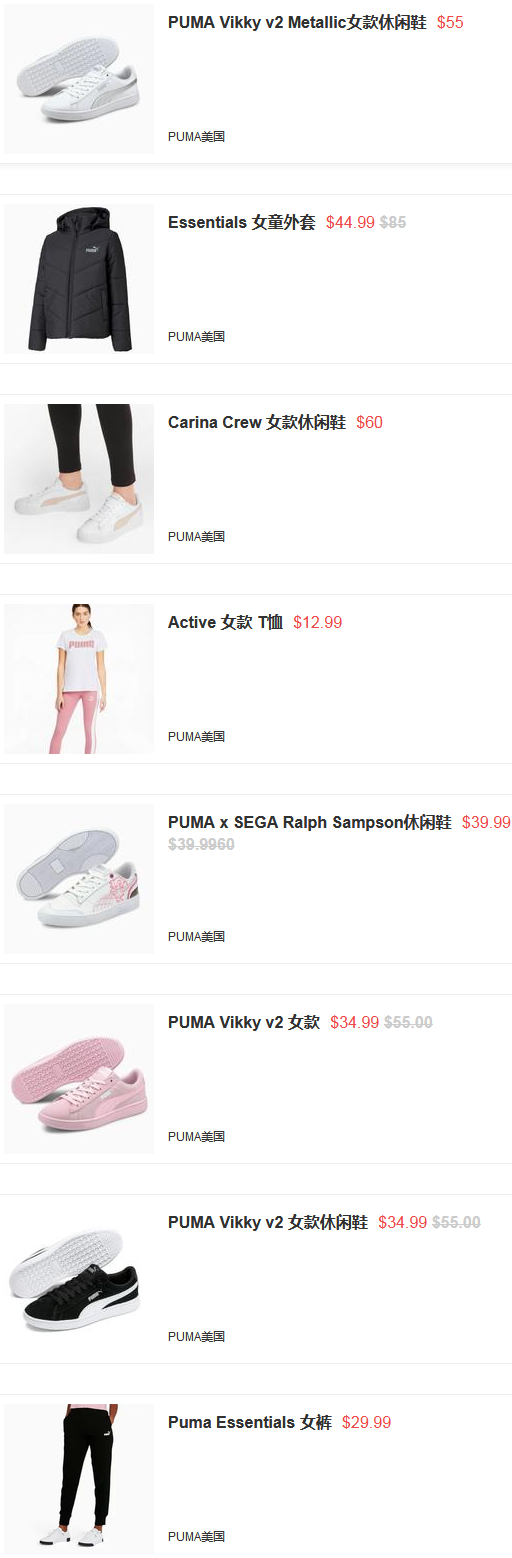Open the Puma Essentials black pants image
The width and height of the screenshot is (512, 1558).
(x=79, y=1479)
